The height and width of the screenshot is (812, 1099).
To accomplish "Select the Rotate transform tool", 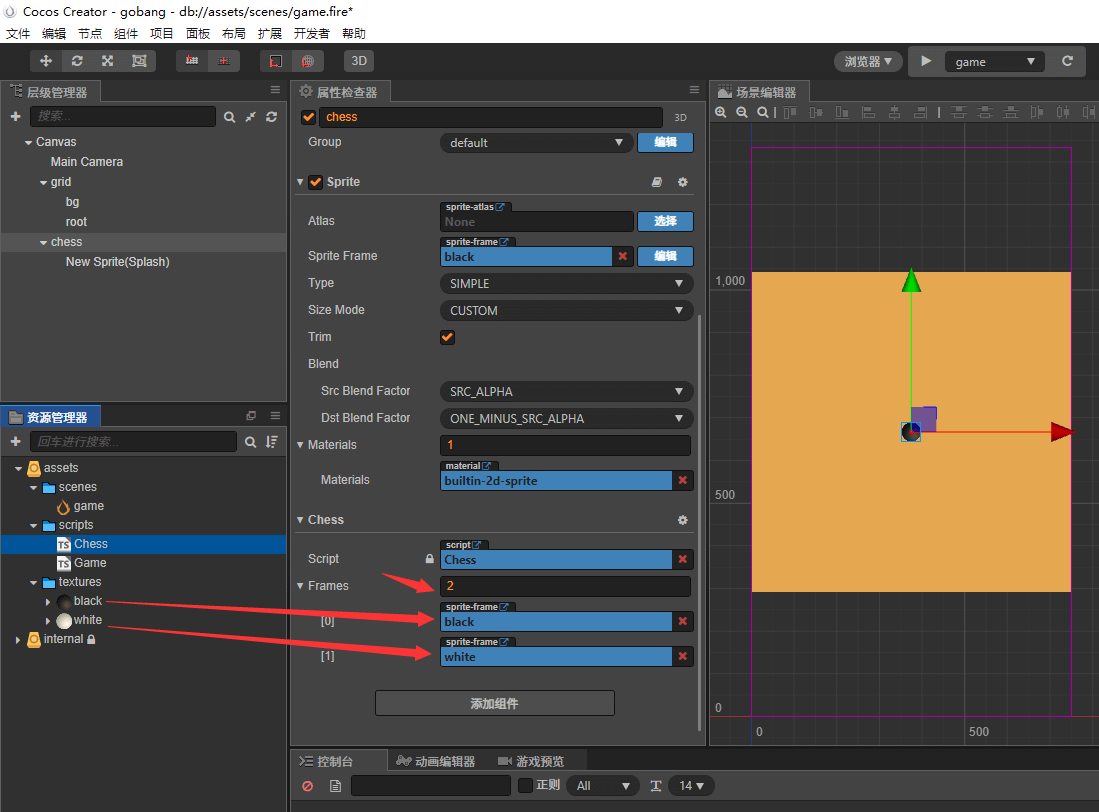I will (77, 61).
